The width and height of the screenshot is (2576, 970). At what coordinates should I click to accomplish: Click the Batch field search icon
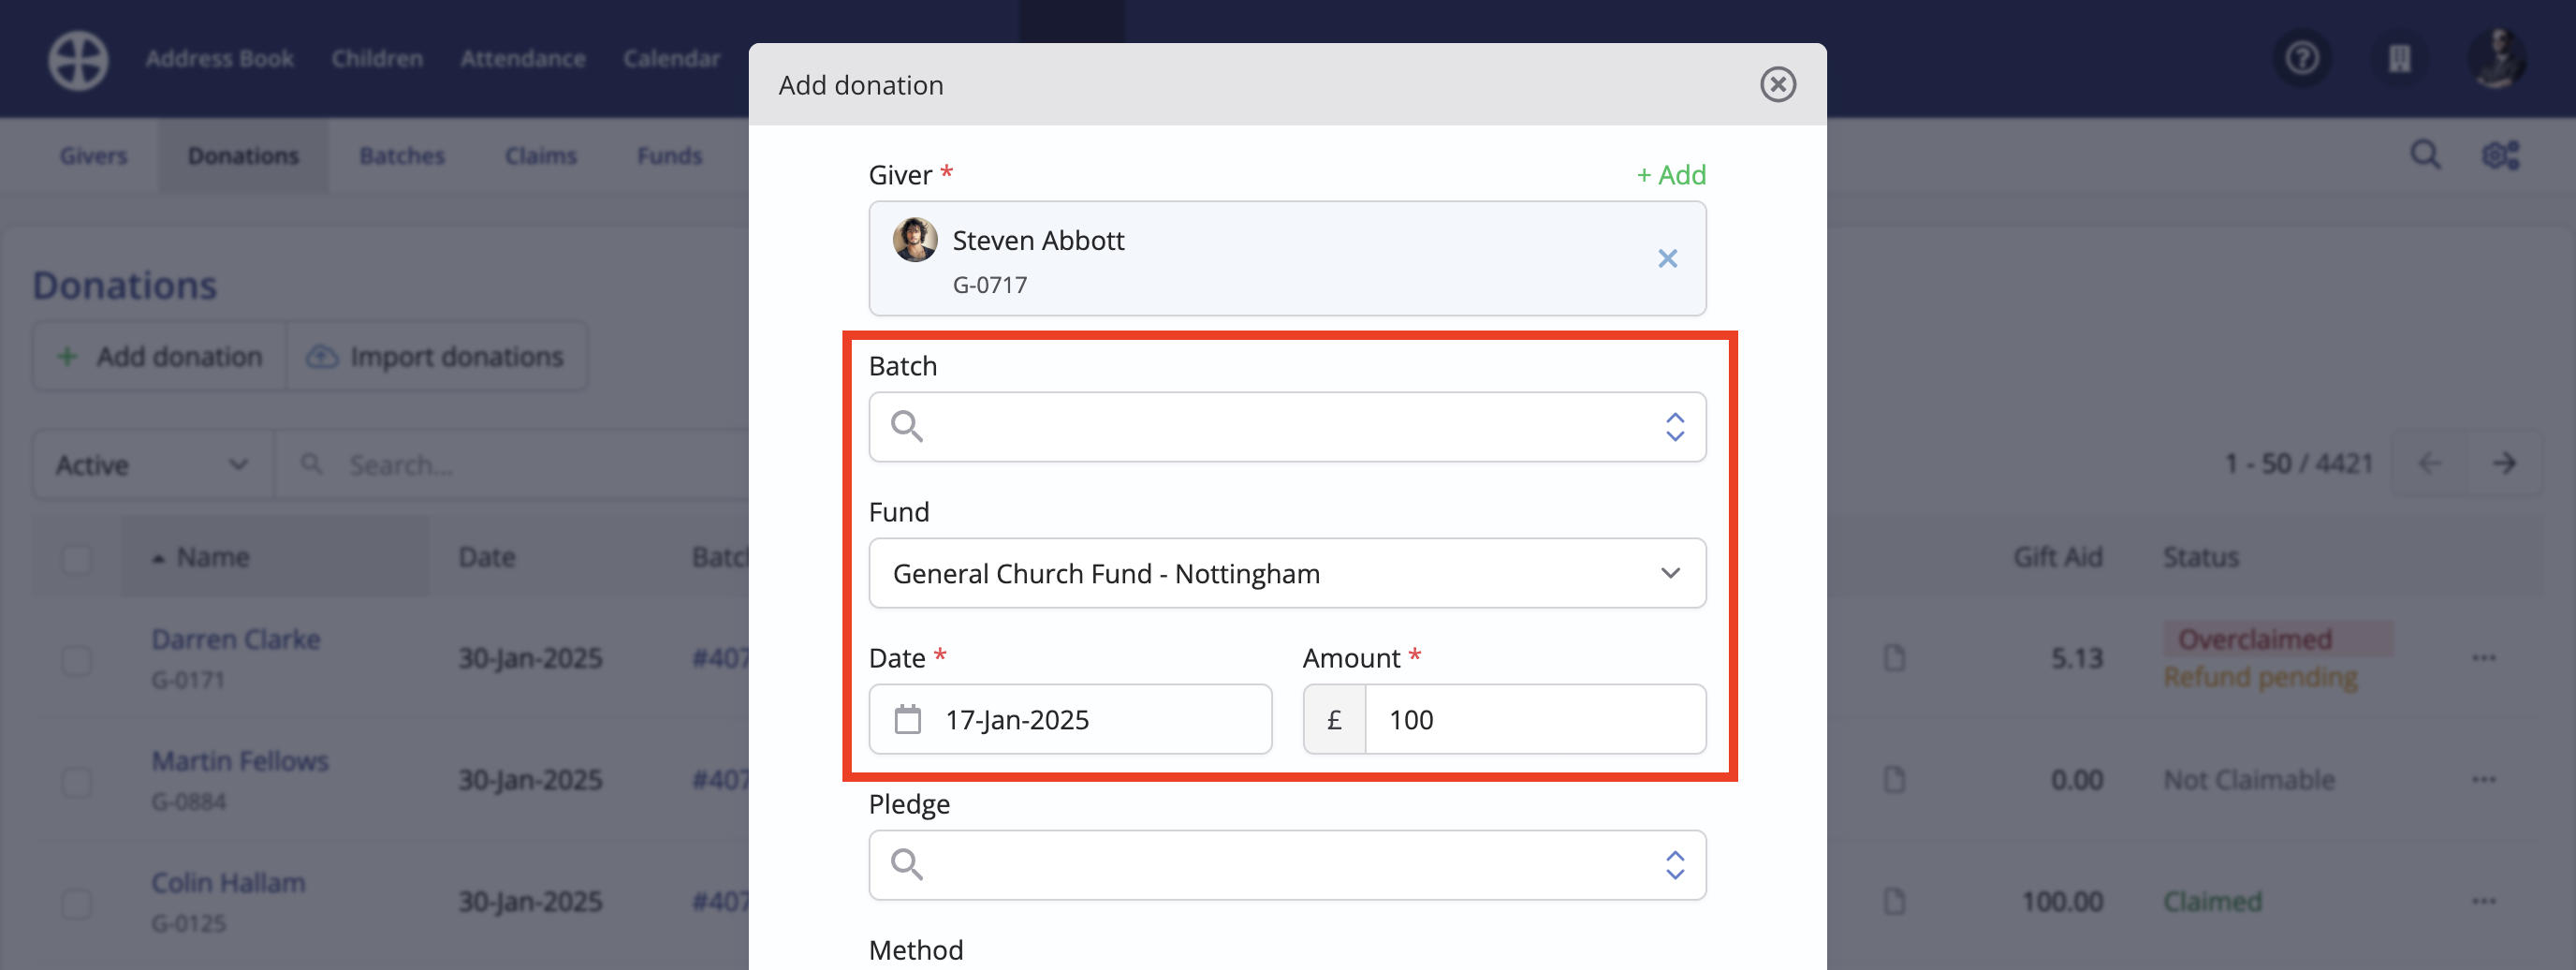(907, 427)
